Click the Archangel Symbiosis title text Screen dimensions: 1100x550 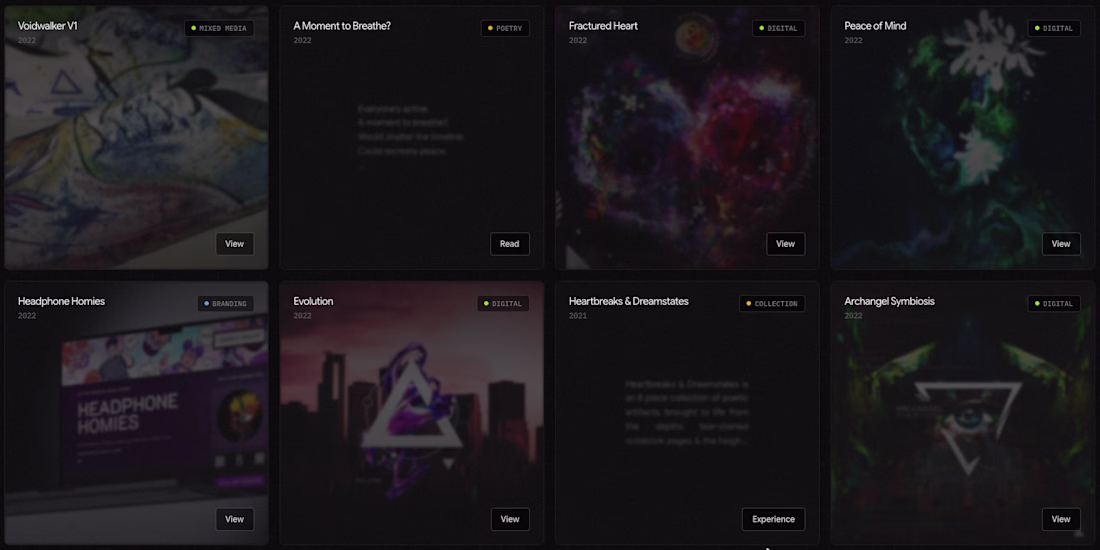pos(889,301)
